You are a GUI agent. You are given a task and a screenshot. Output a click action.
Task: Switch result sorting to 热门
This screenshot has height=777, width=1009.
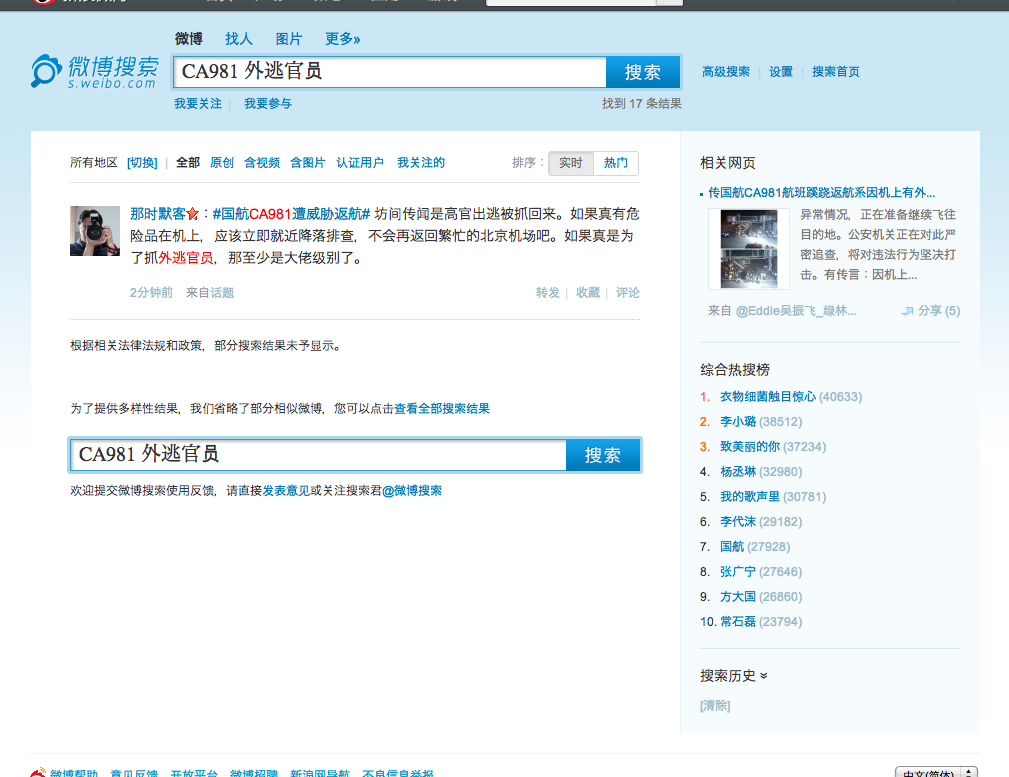click(616, 163)
